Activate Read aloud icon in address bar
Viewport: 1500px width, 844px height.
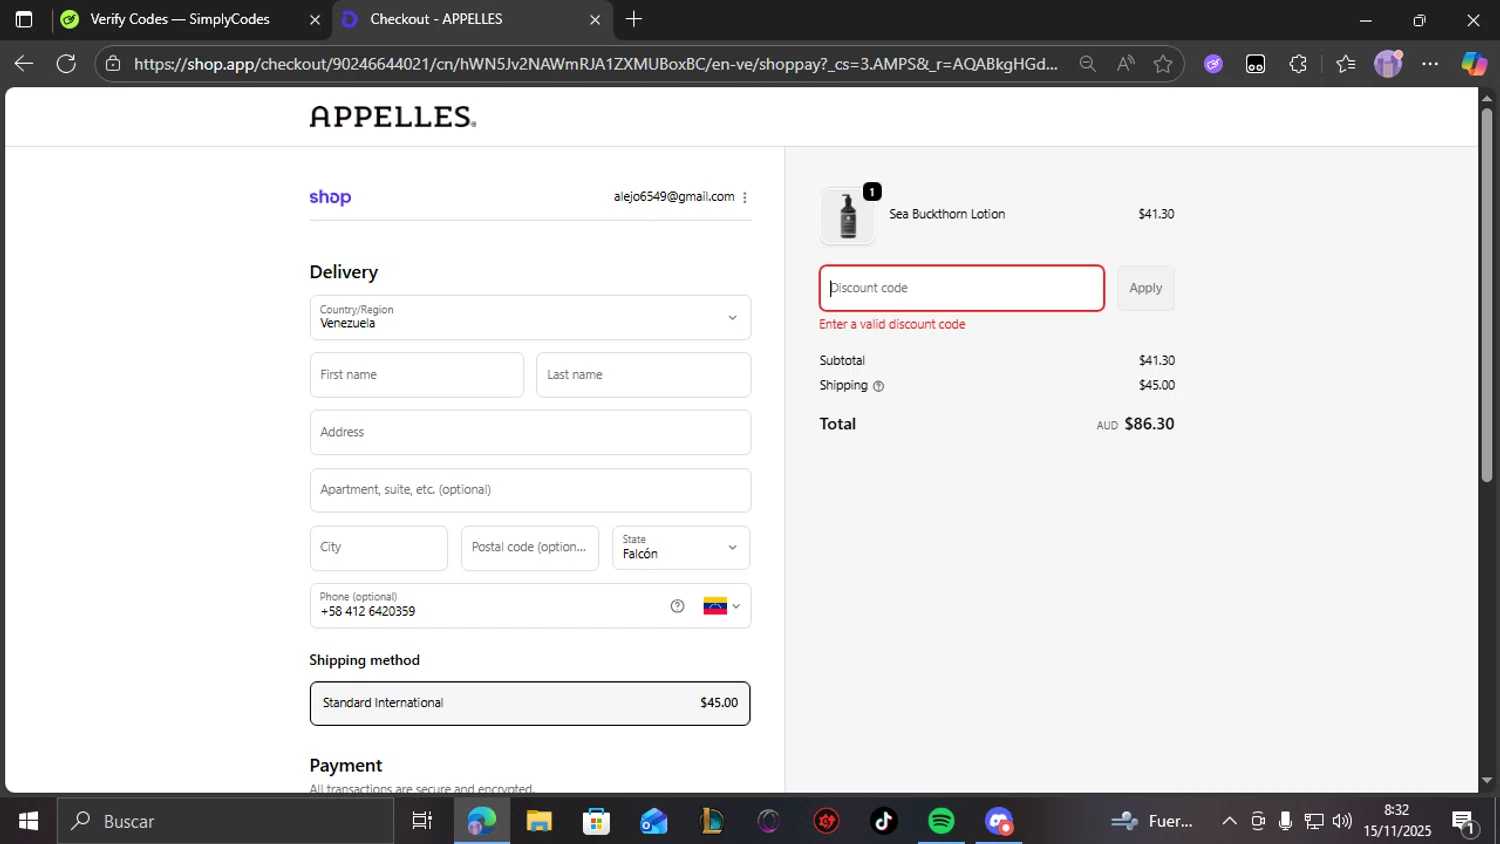pos(1125,64)
